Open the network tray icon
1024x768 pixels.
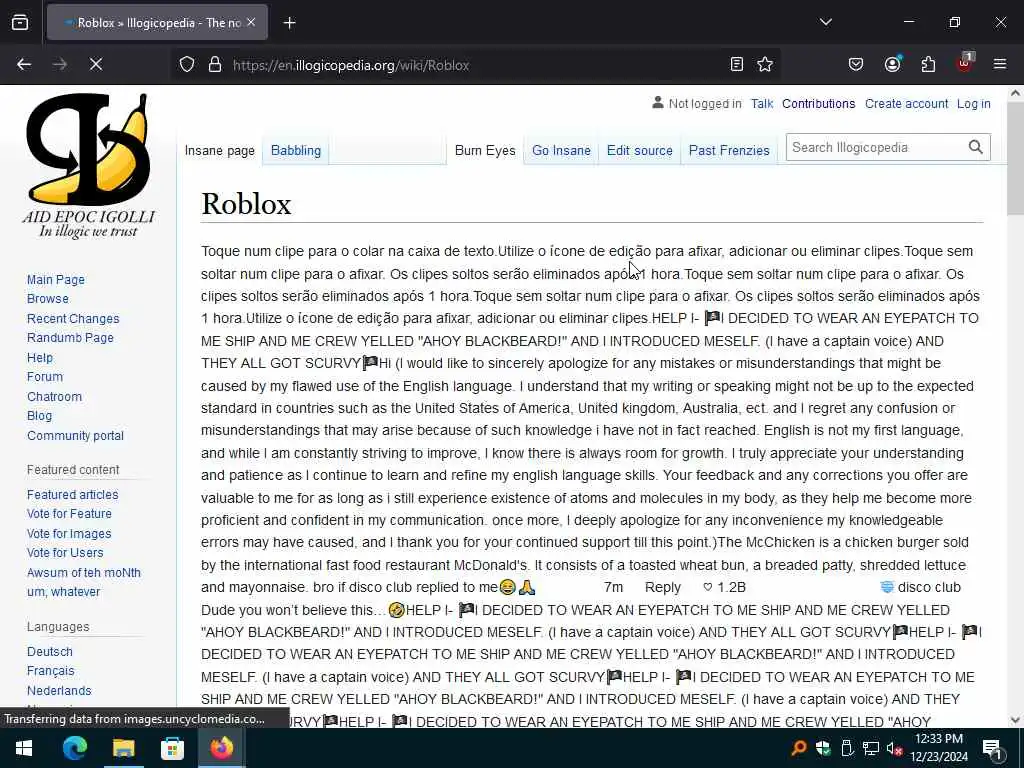pos(871,749)
